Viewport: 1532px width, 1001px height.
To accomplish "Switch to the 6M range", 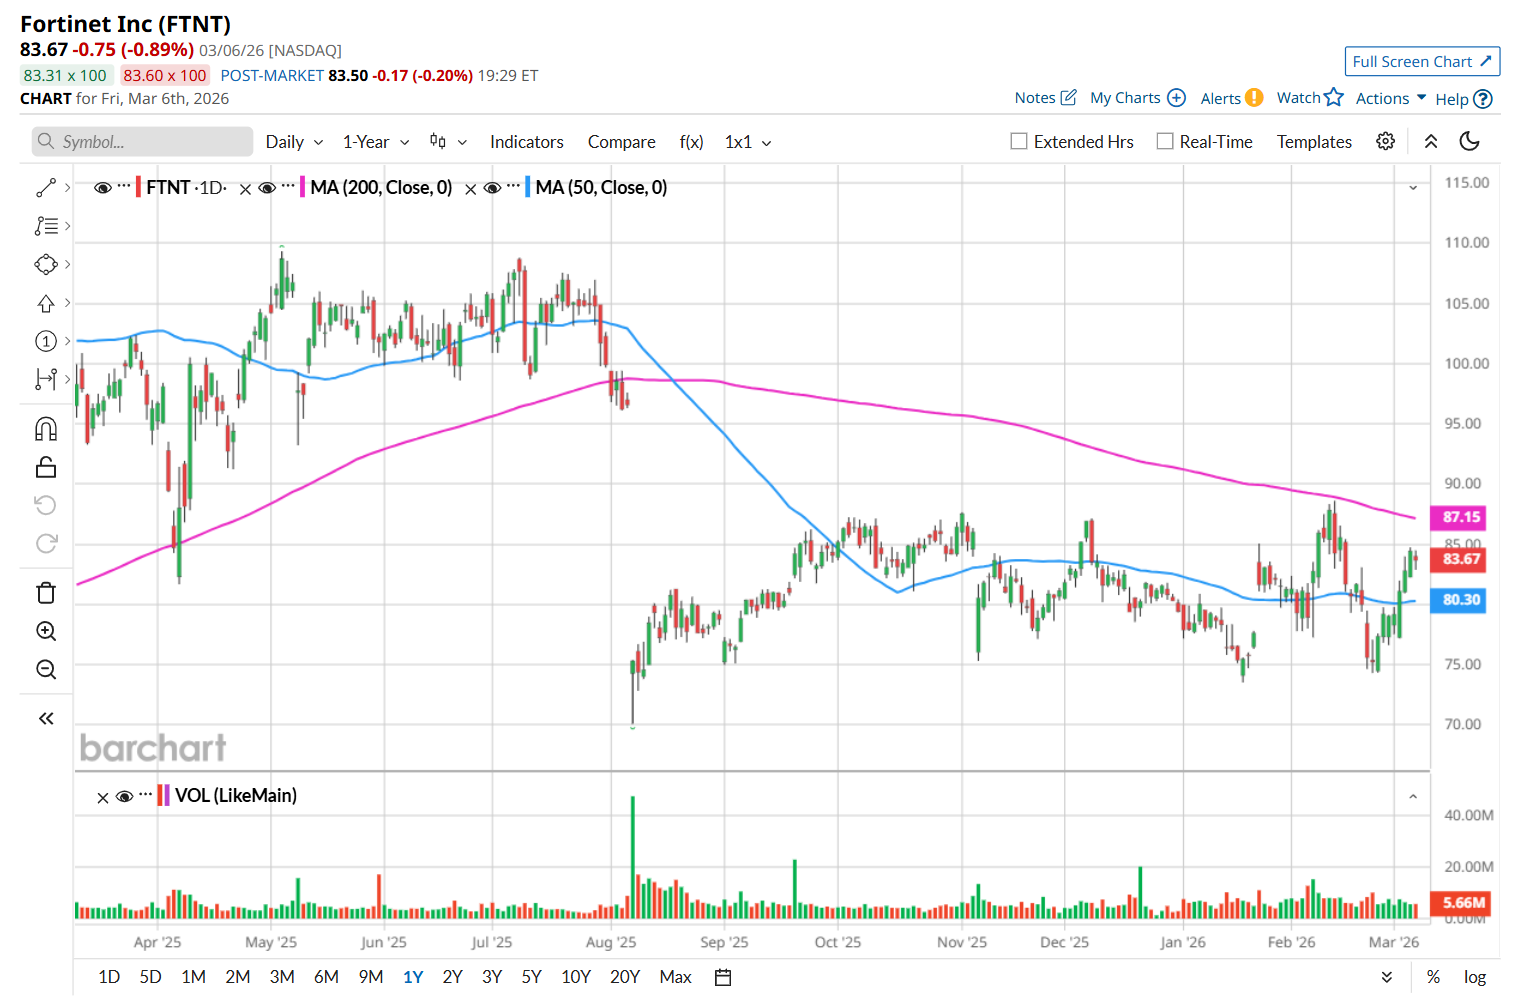I will point(326,977).
